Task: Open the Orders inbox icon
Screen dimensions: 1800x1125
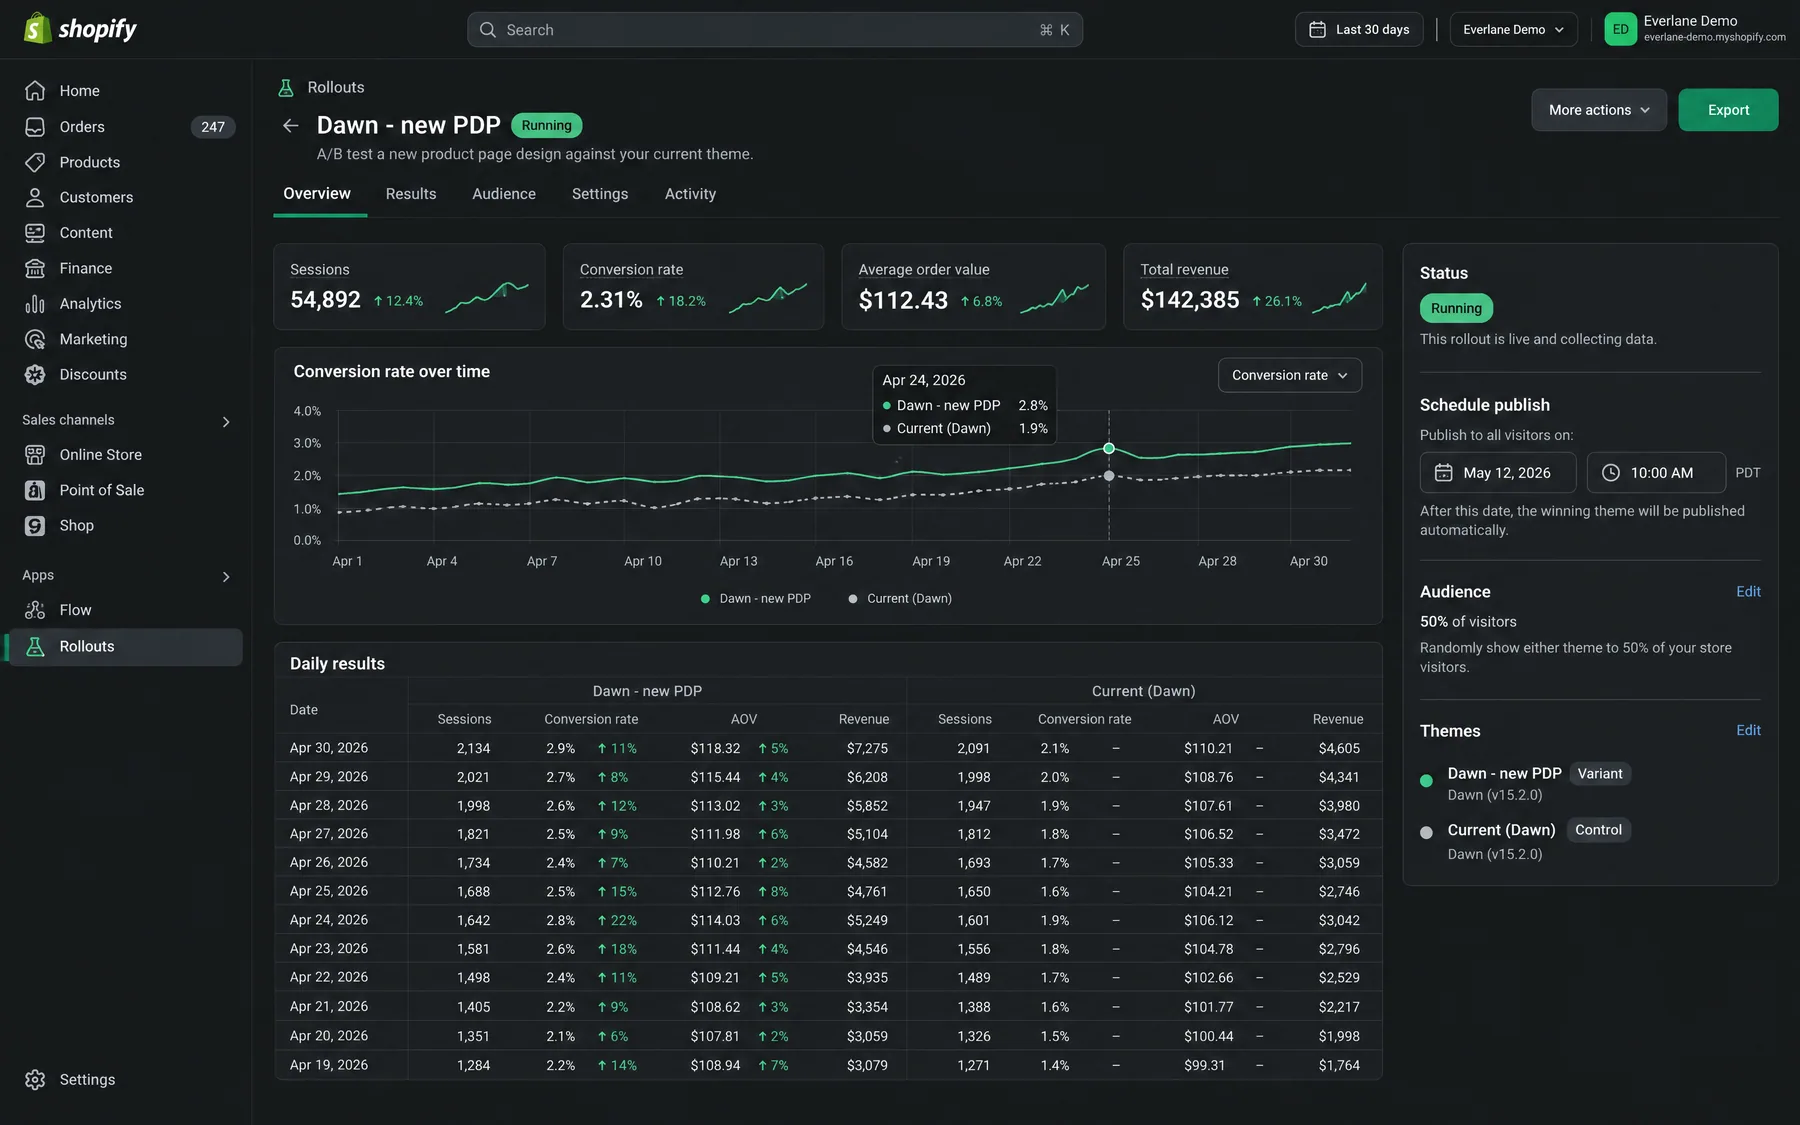Action: click(x=35, y=127)
